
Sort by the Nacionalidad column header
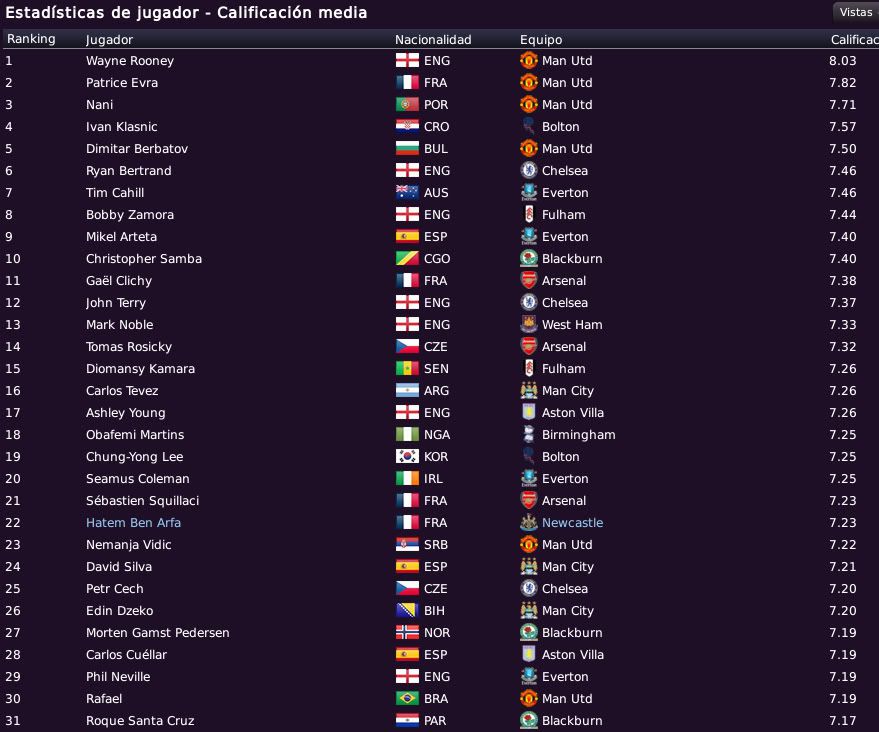pos(433,40)
